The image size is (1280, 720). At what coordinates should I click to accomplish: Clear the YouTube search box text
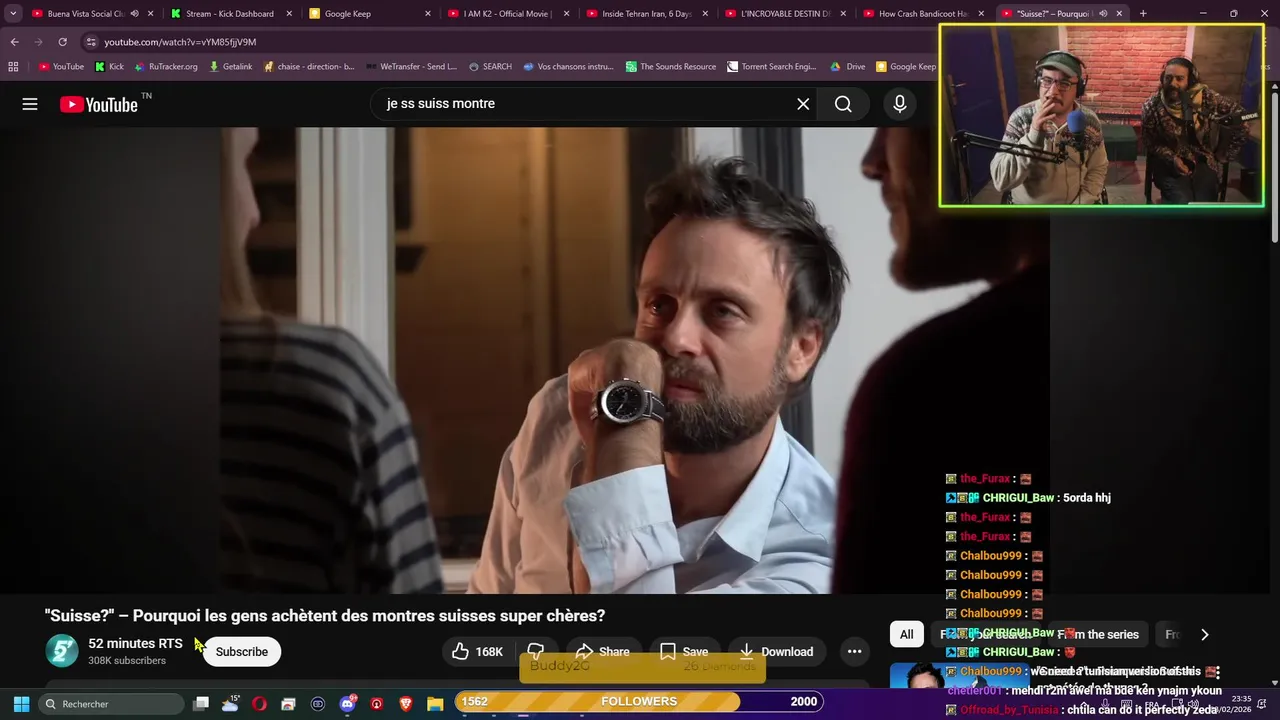pos(803,104)
